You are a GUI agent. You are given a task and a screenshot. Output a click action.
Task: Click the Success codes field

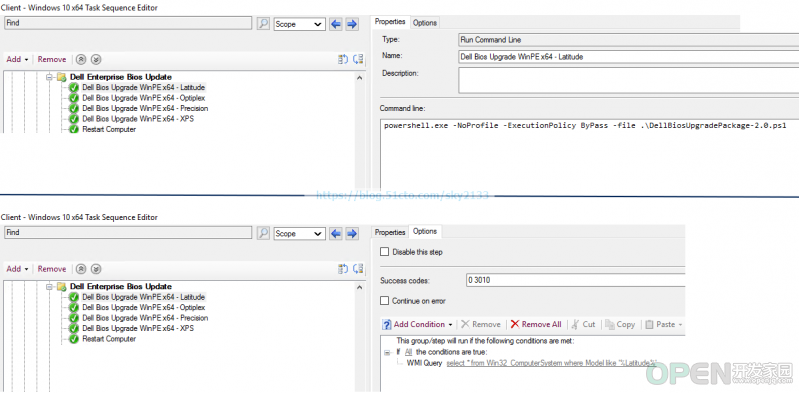pos(575,280)
